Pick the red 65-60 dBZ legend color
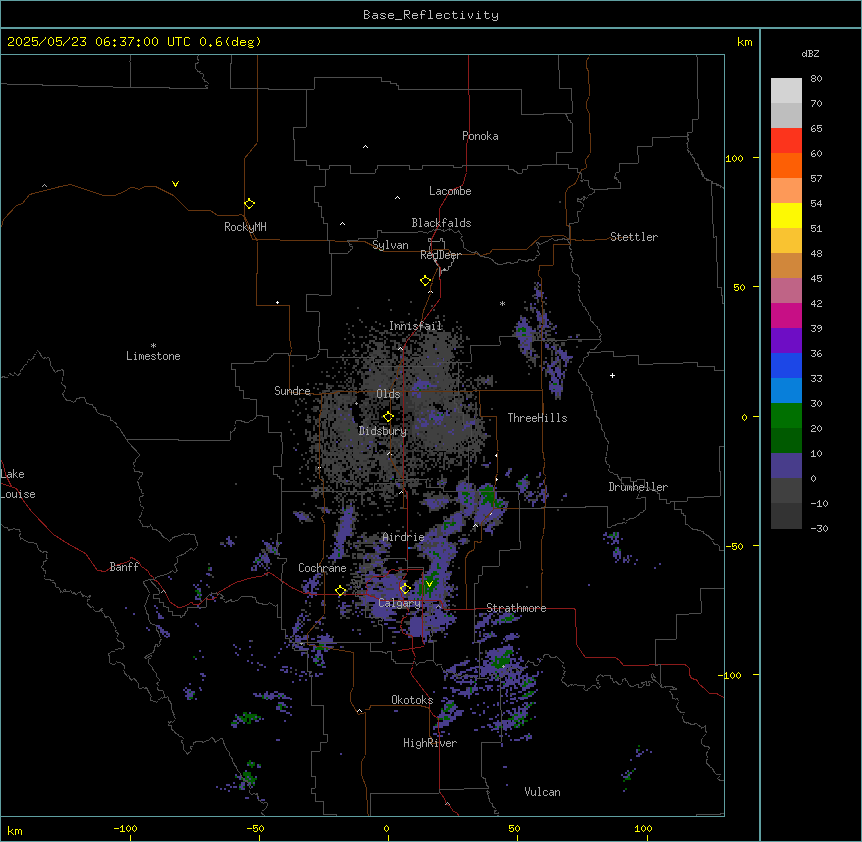 786,141
